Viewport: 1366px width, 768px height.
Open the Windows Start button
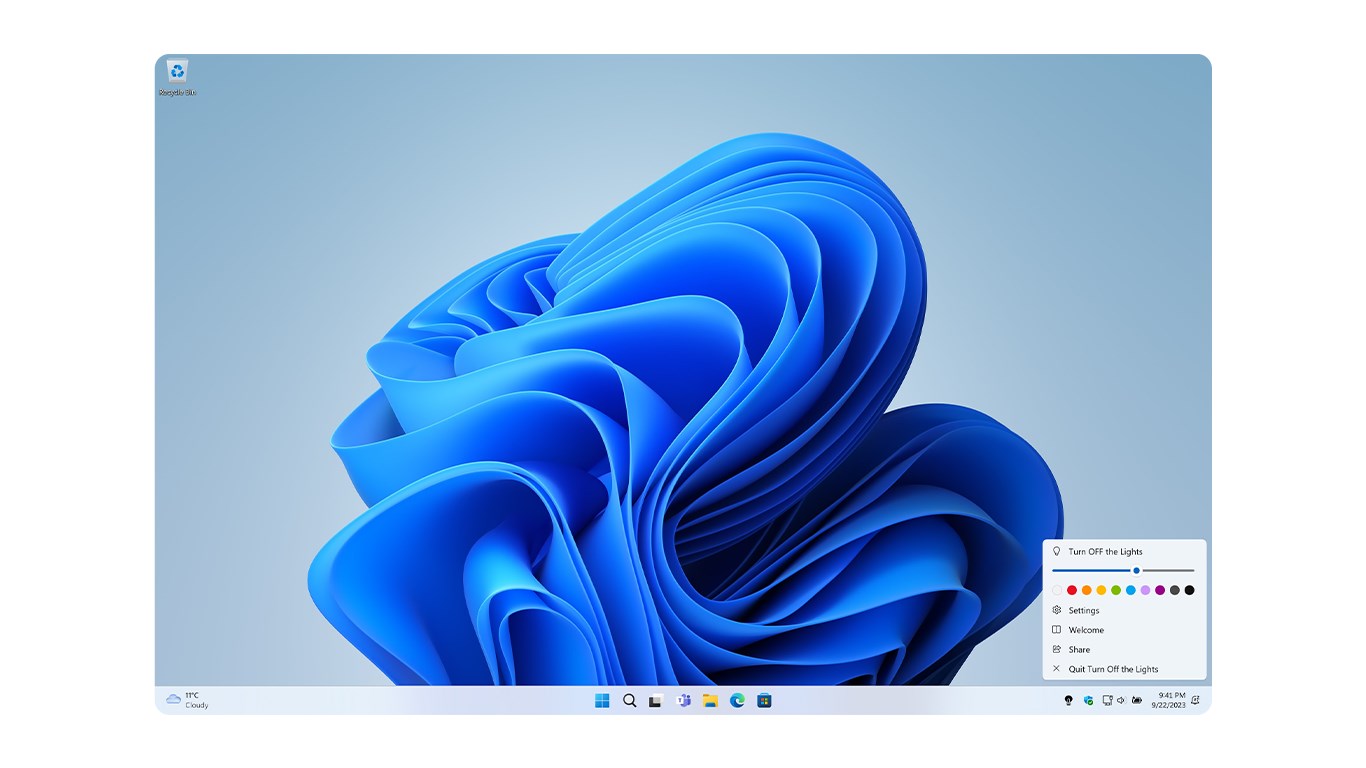click(x=602, y=700)
